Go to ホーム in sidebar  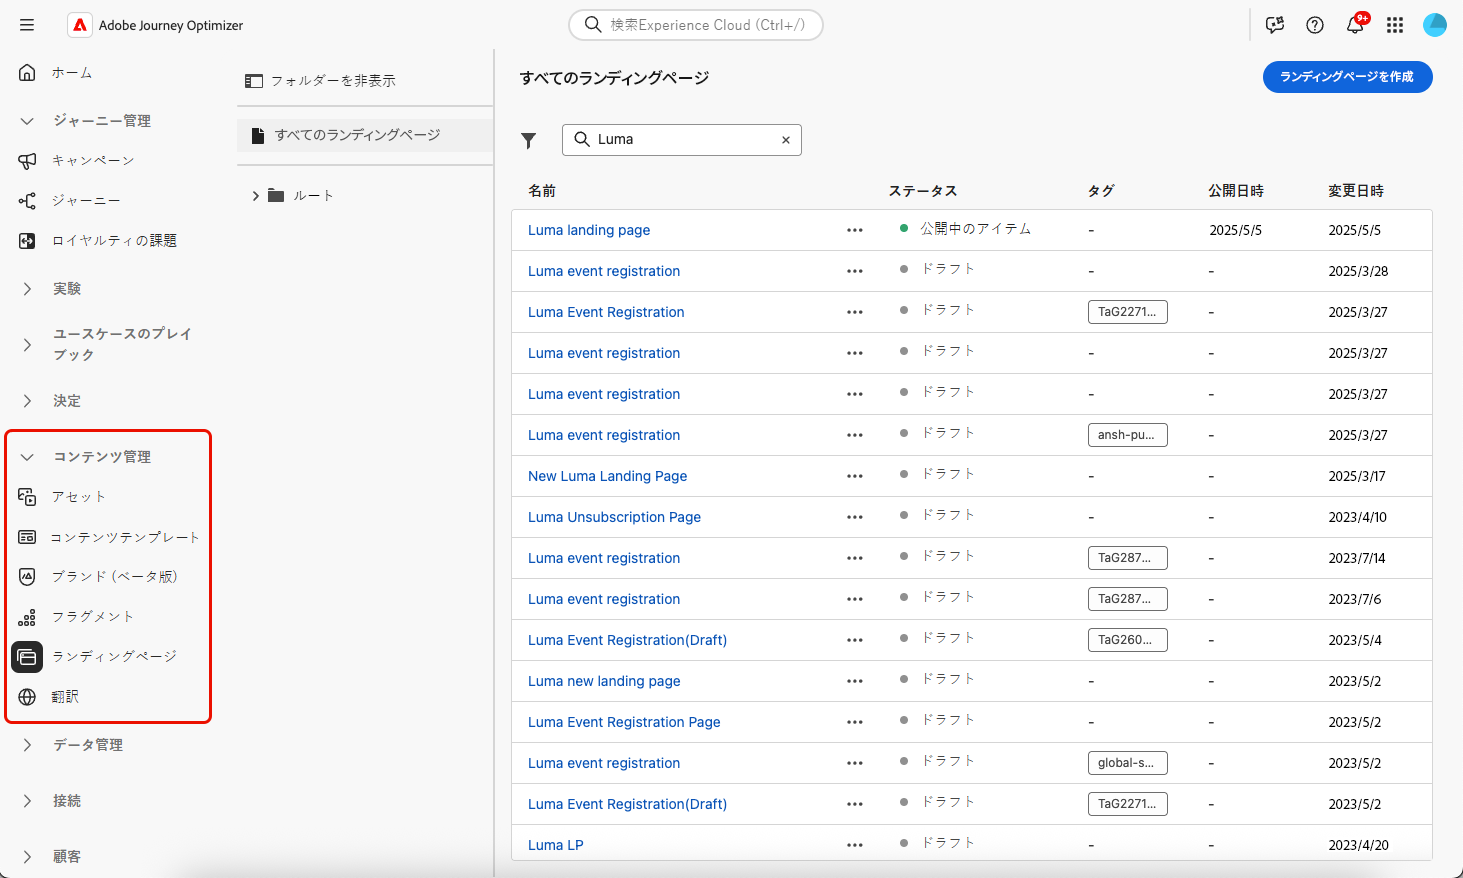point(72,73)
